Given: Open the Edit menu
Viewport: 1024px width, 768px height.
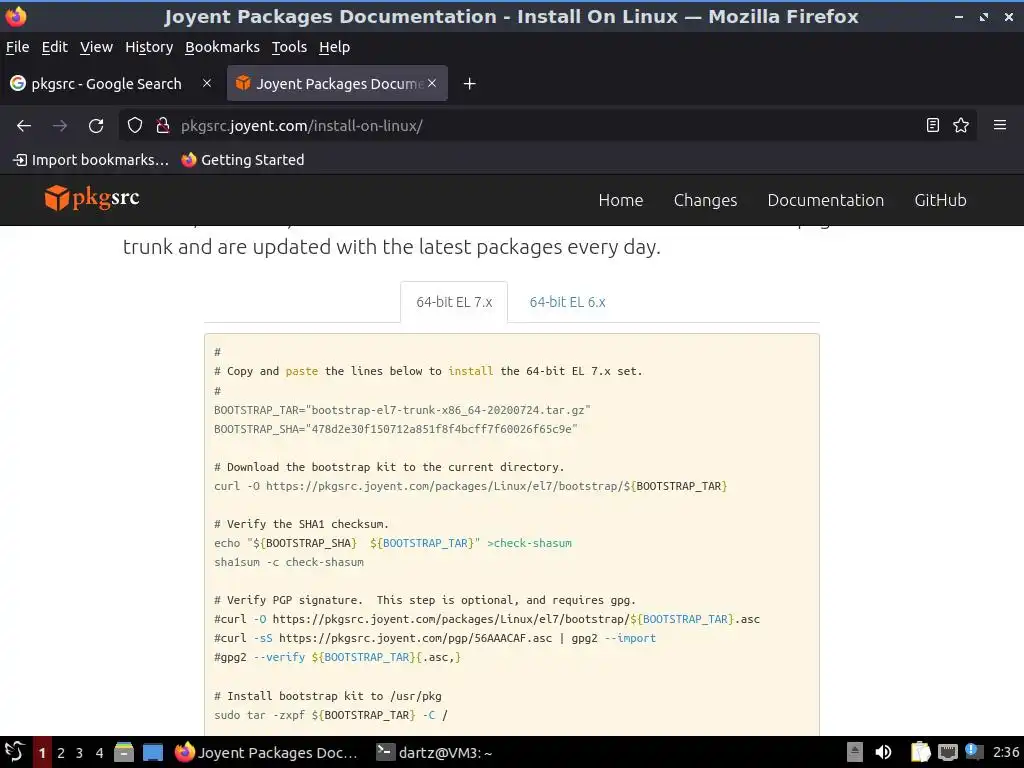Looking at the screenshot, I should tap(54, 47).
